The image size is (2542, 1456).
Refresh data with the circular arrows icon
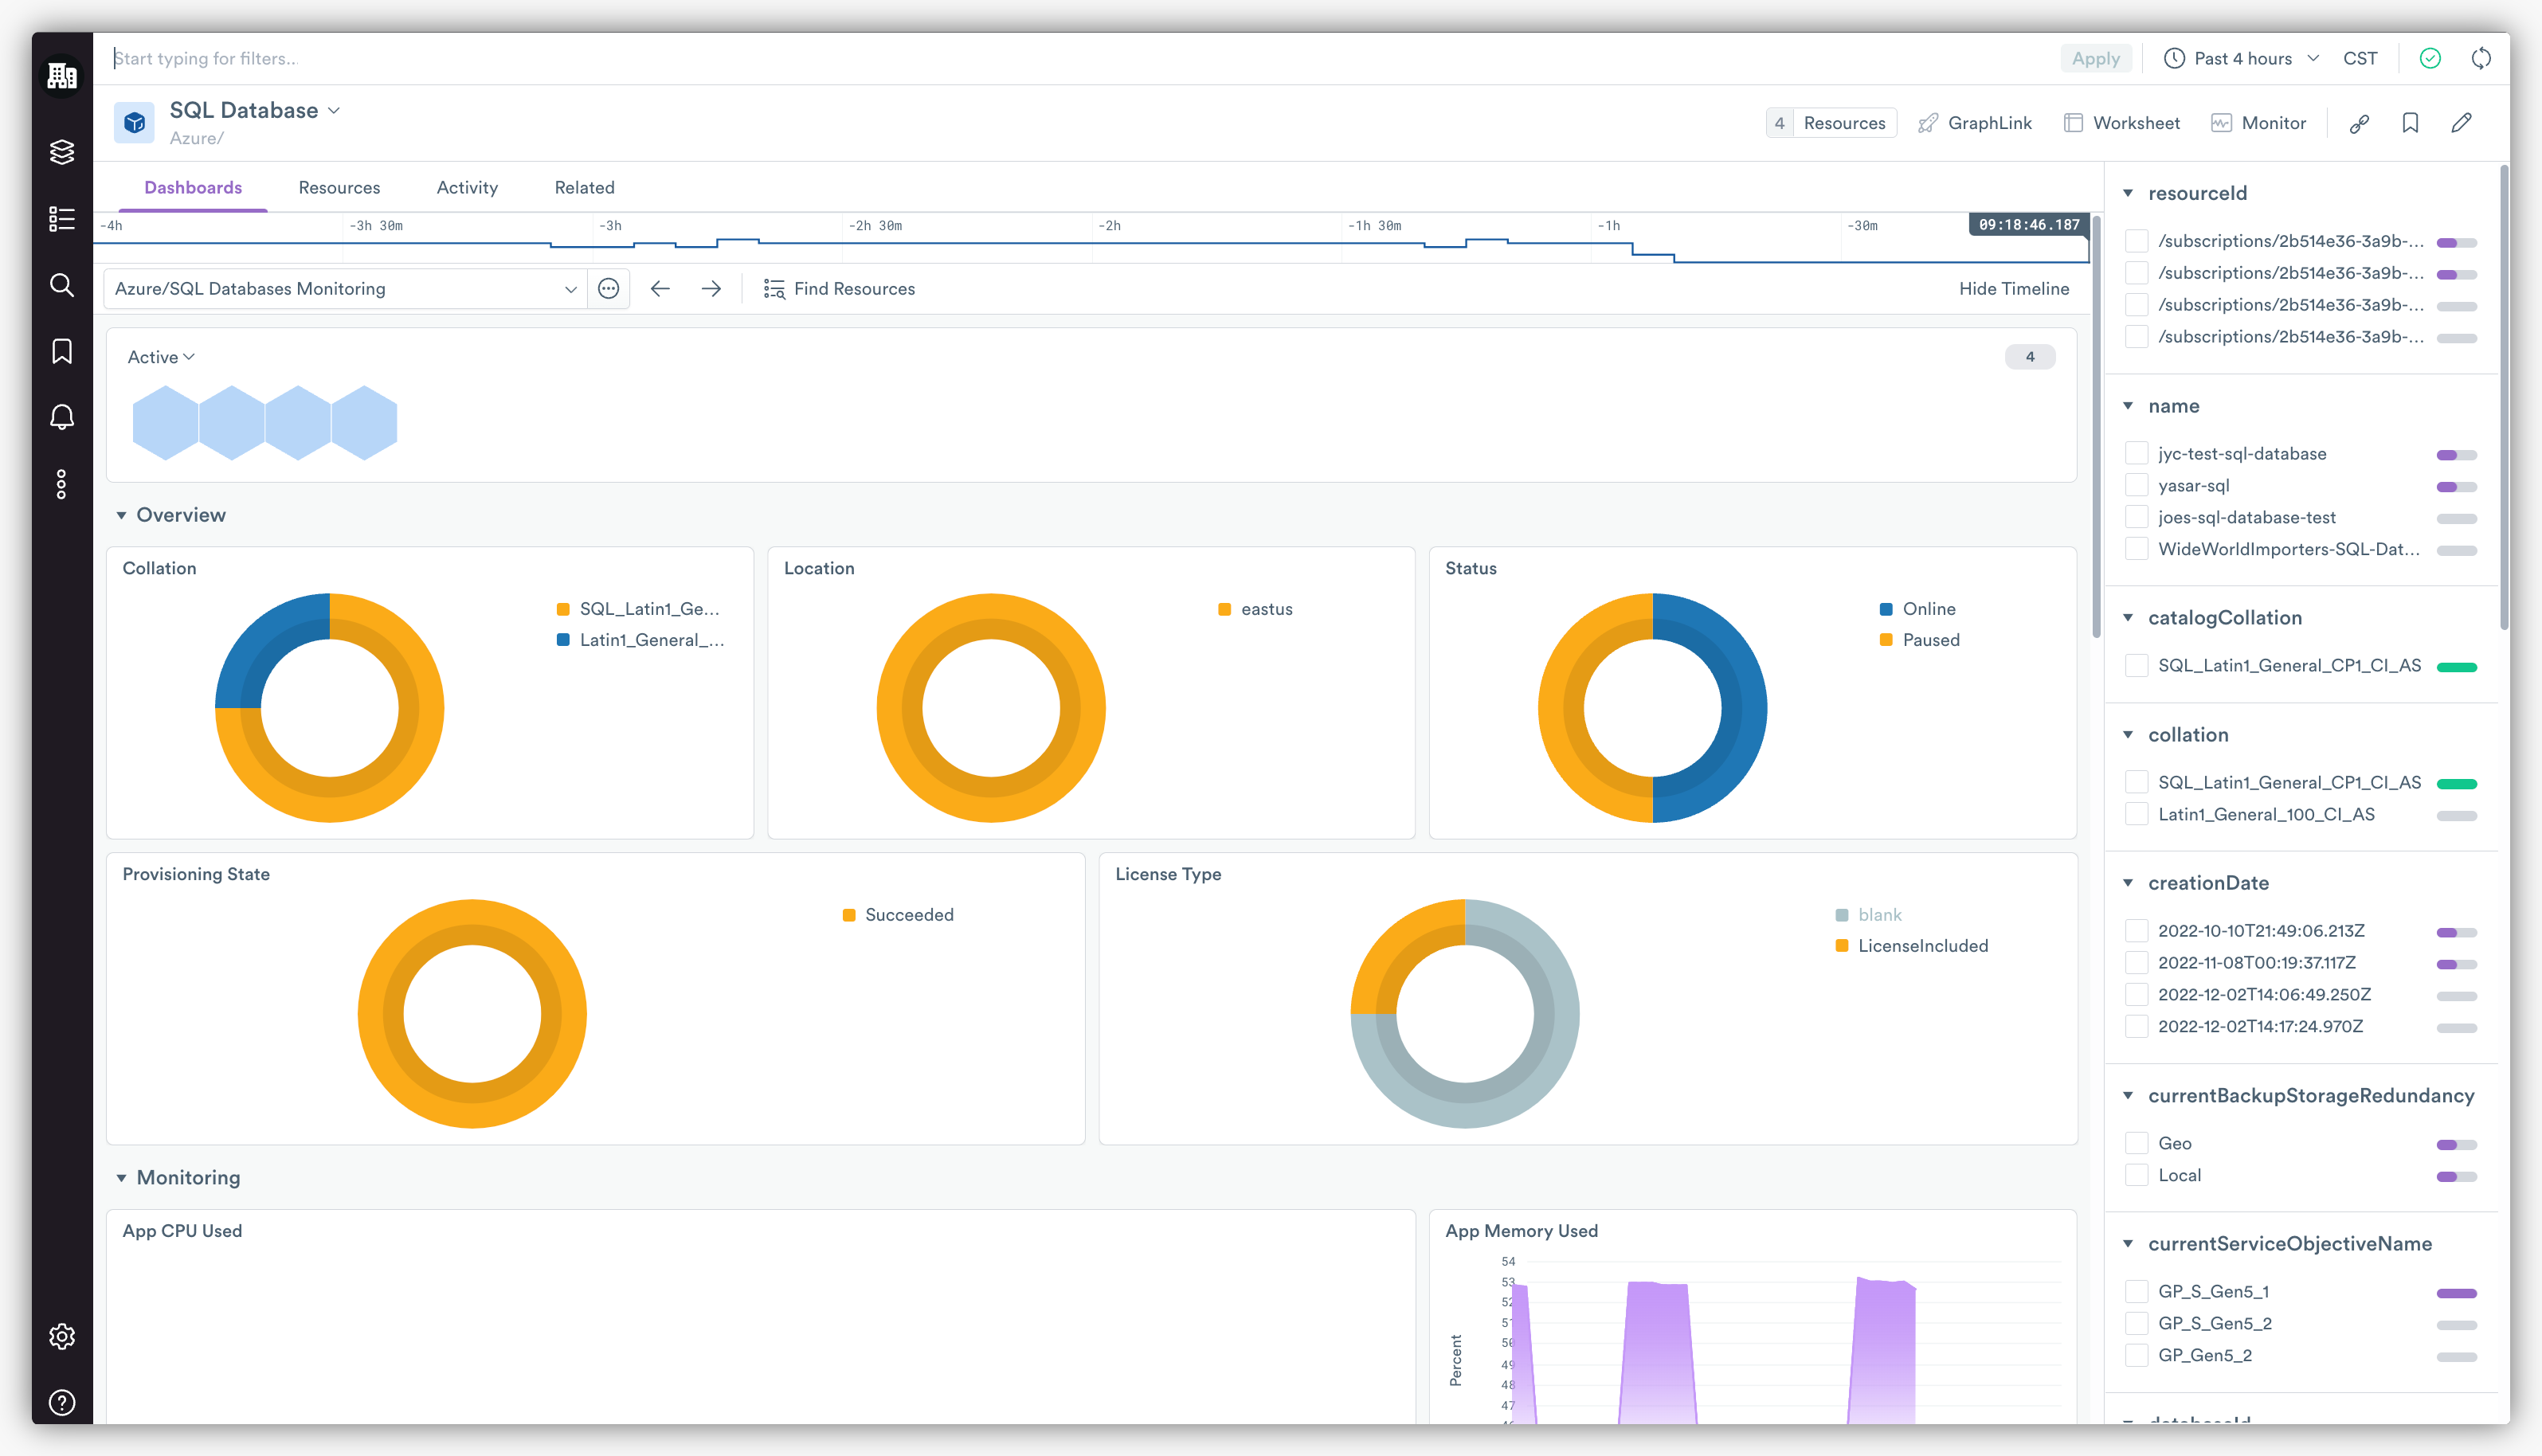pos(2481,59)
